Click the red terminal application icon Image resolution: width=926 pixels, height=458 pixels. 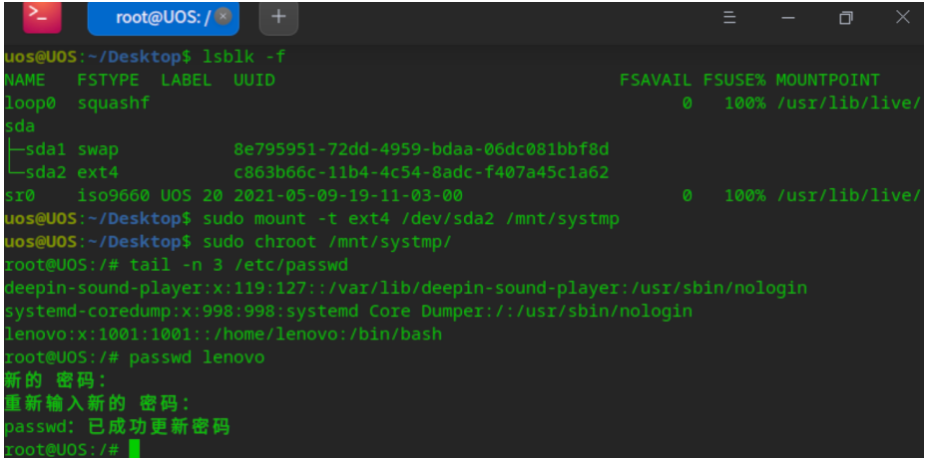pyautogui.click(x=42, y=17)
